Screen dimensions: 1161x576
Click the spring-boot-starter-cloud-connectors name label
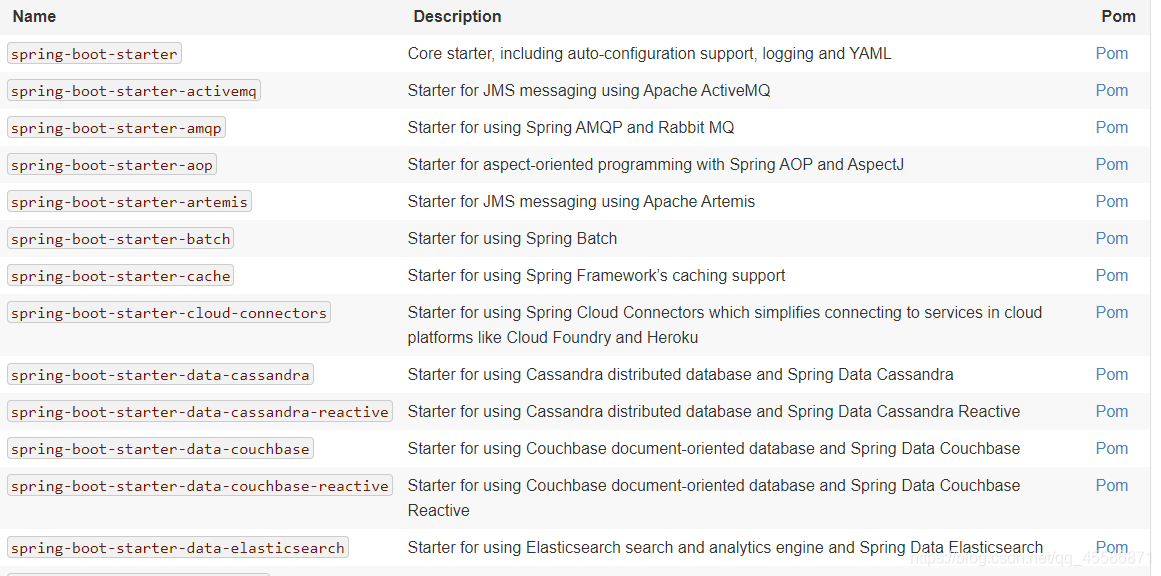pos(169,313)
